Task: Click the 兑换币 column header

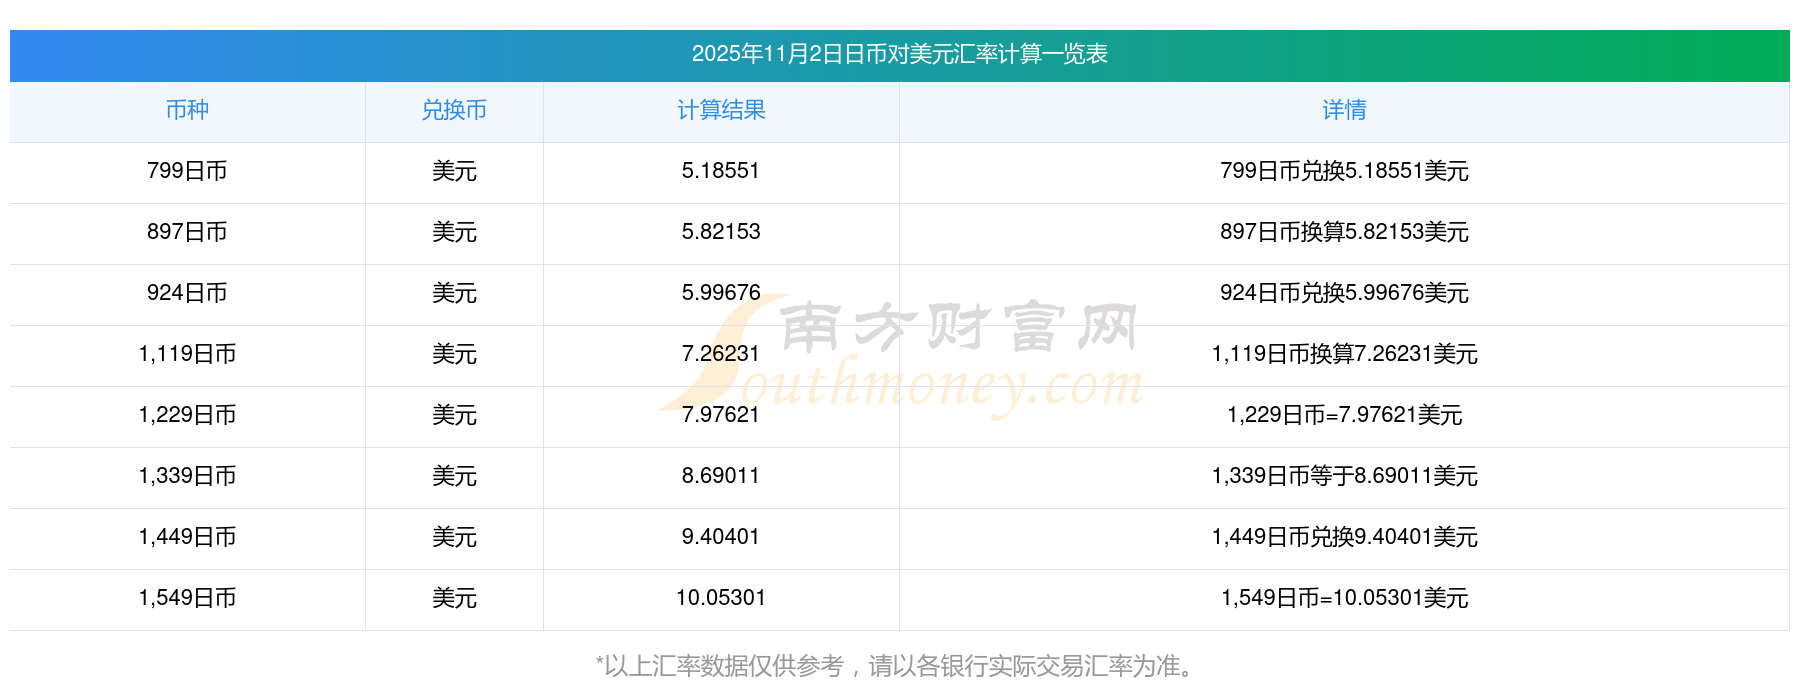Action: (454, 110)
